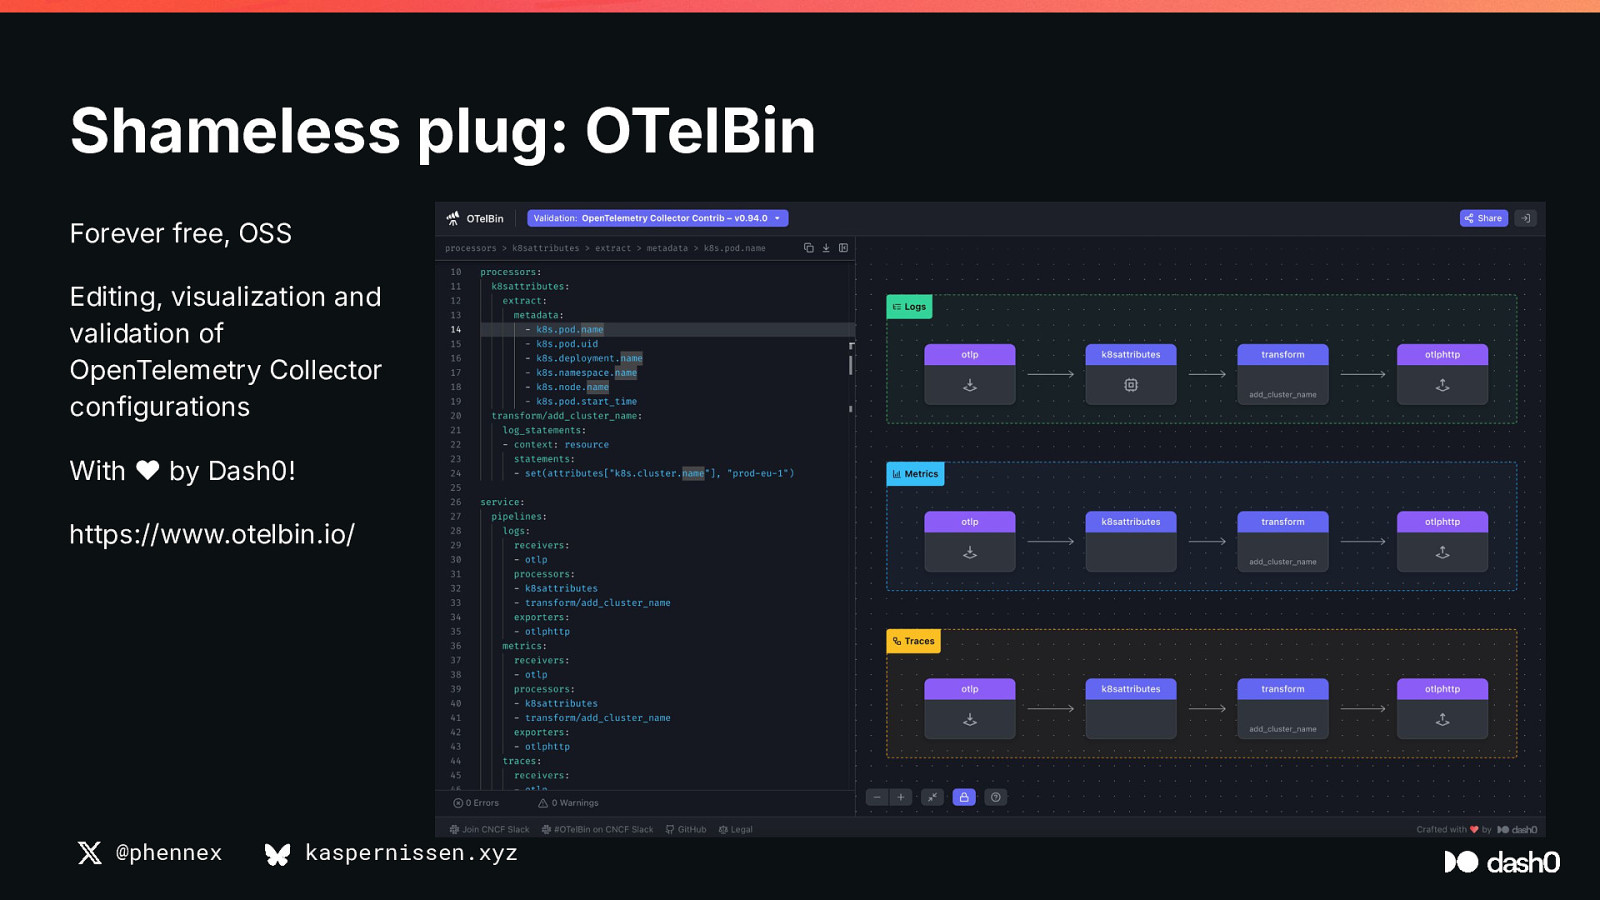Open the GitHub footer link
The image size is (1600, 900).
686,830
